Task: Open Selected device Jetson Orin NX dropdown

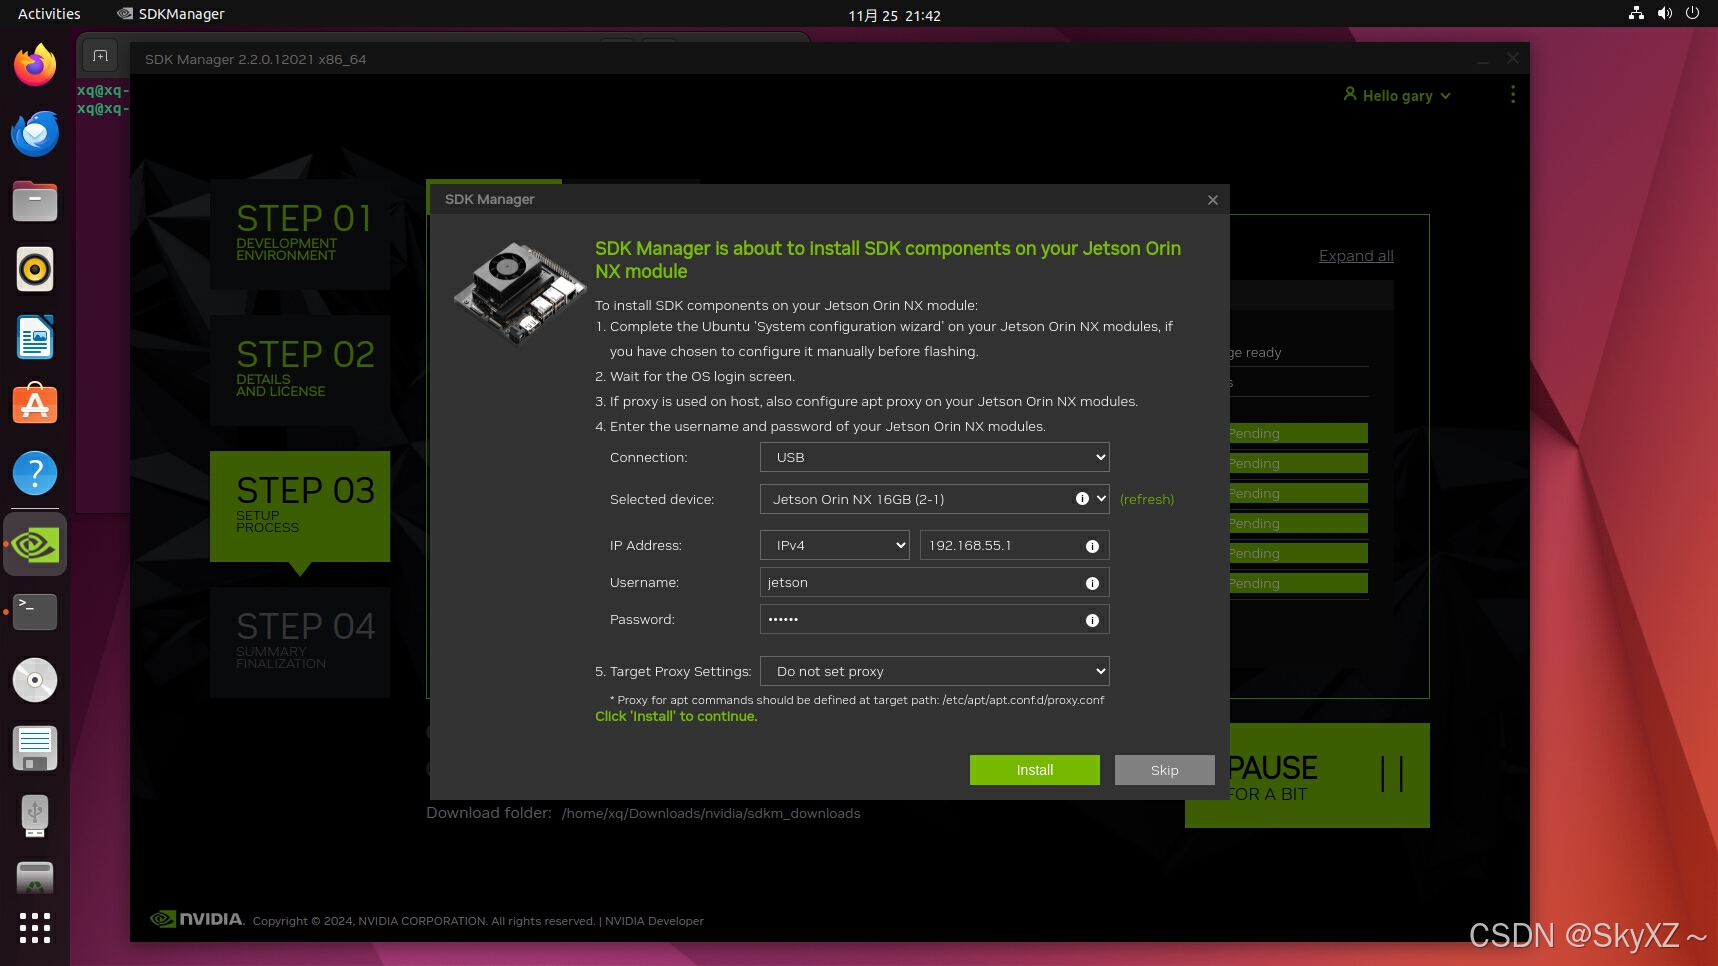Action: [x=935, y=499]
